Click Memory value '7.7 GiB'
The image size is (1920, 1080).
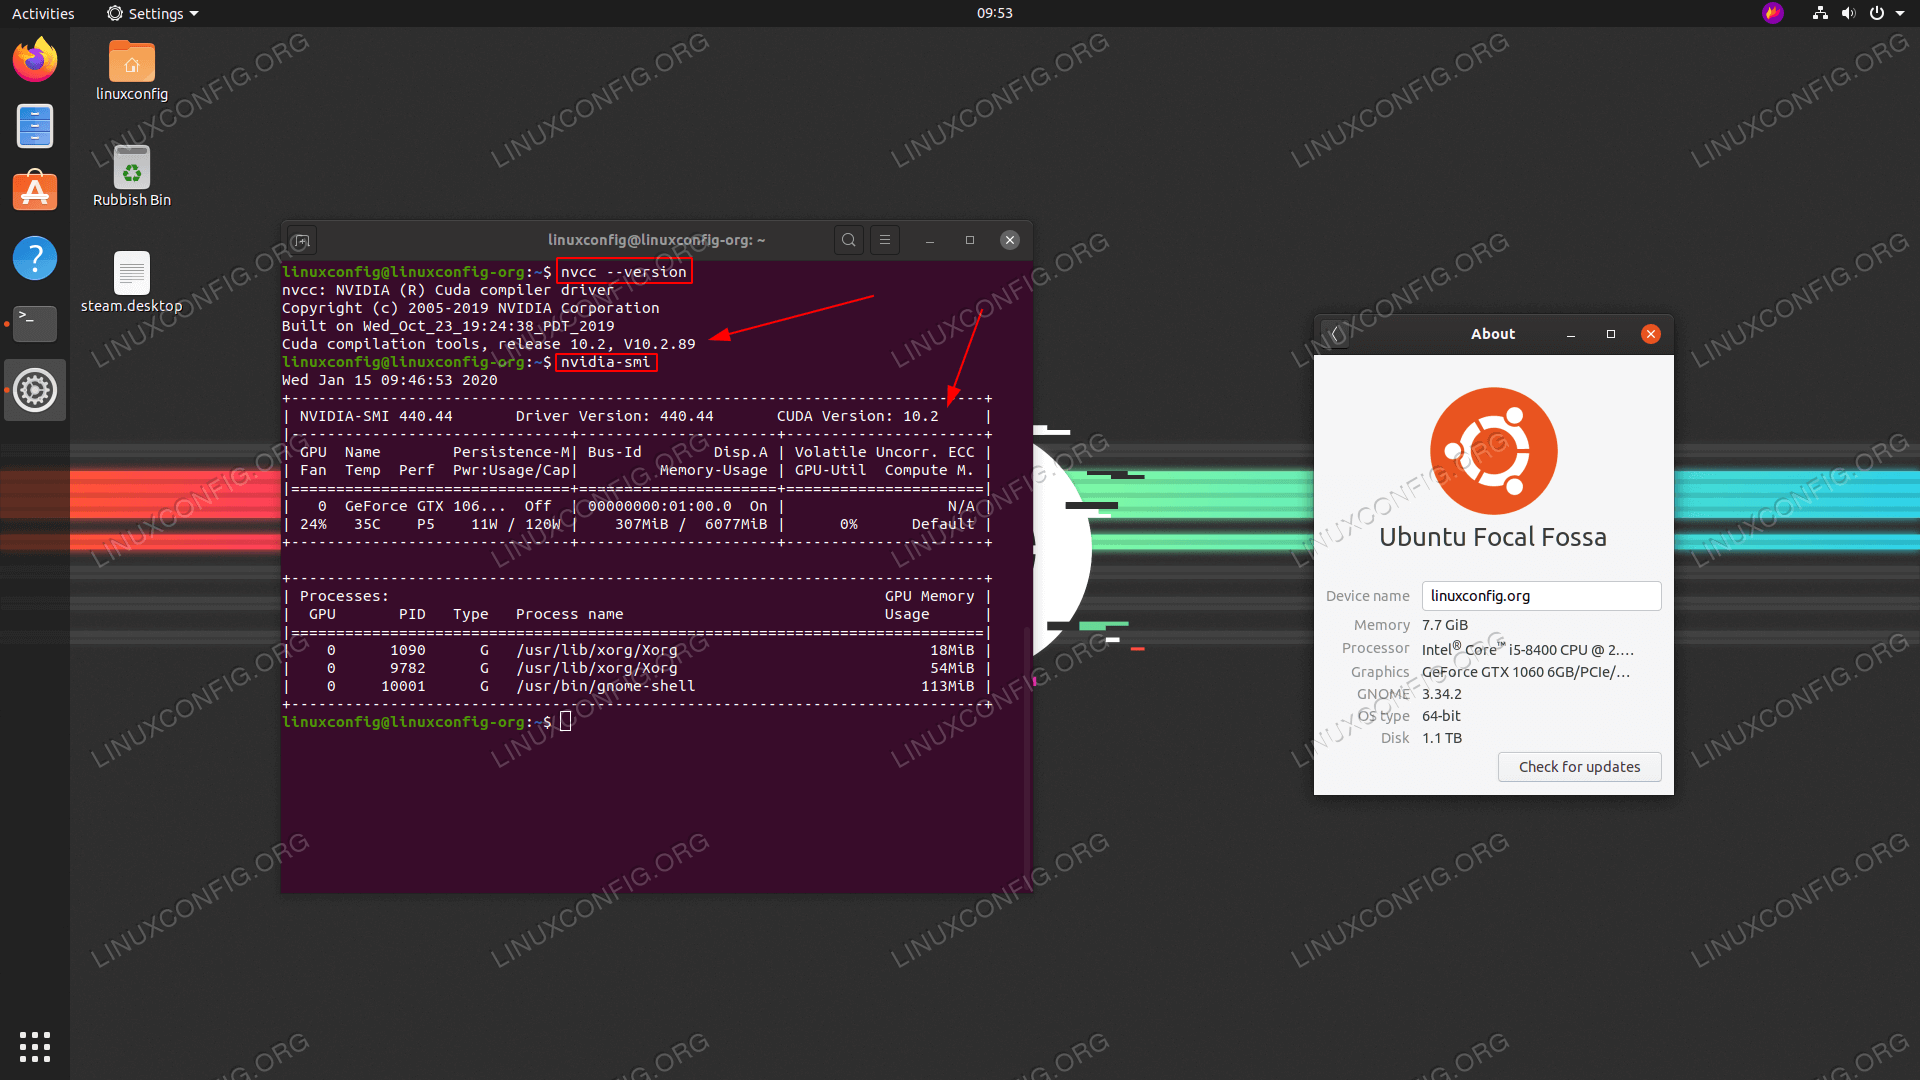[x=1445, y=625]
